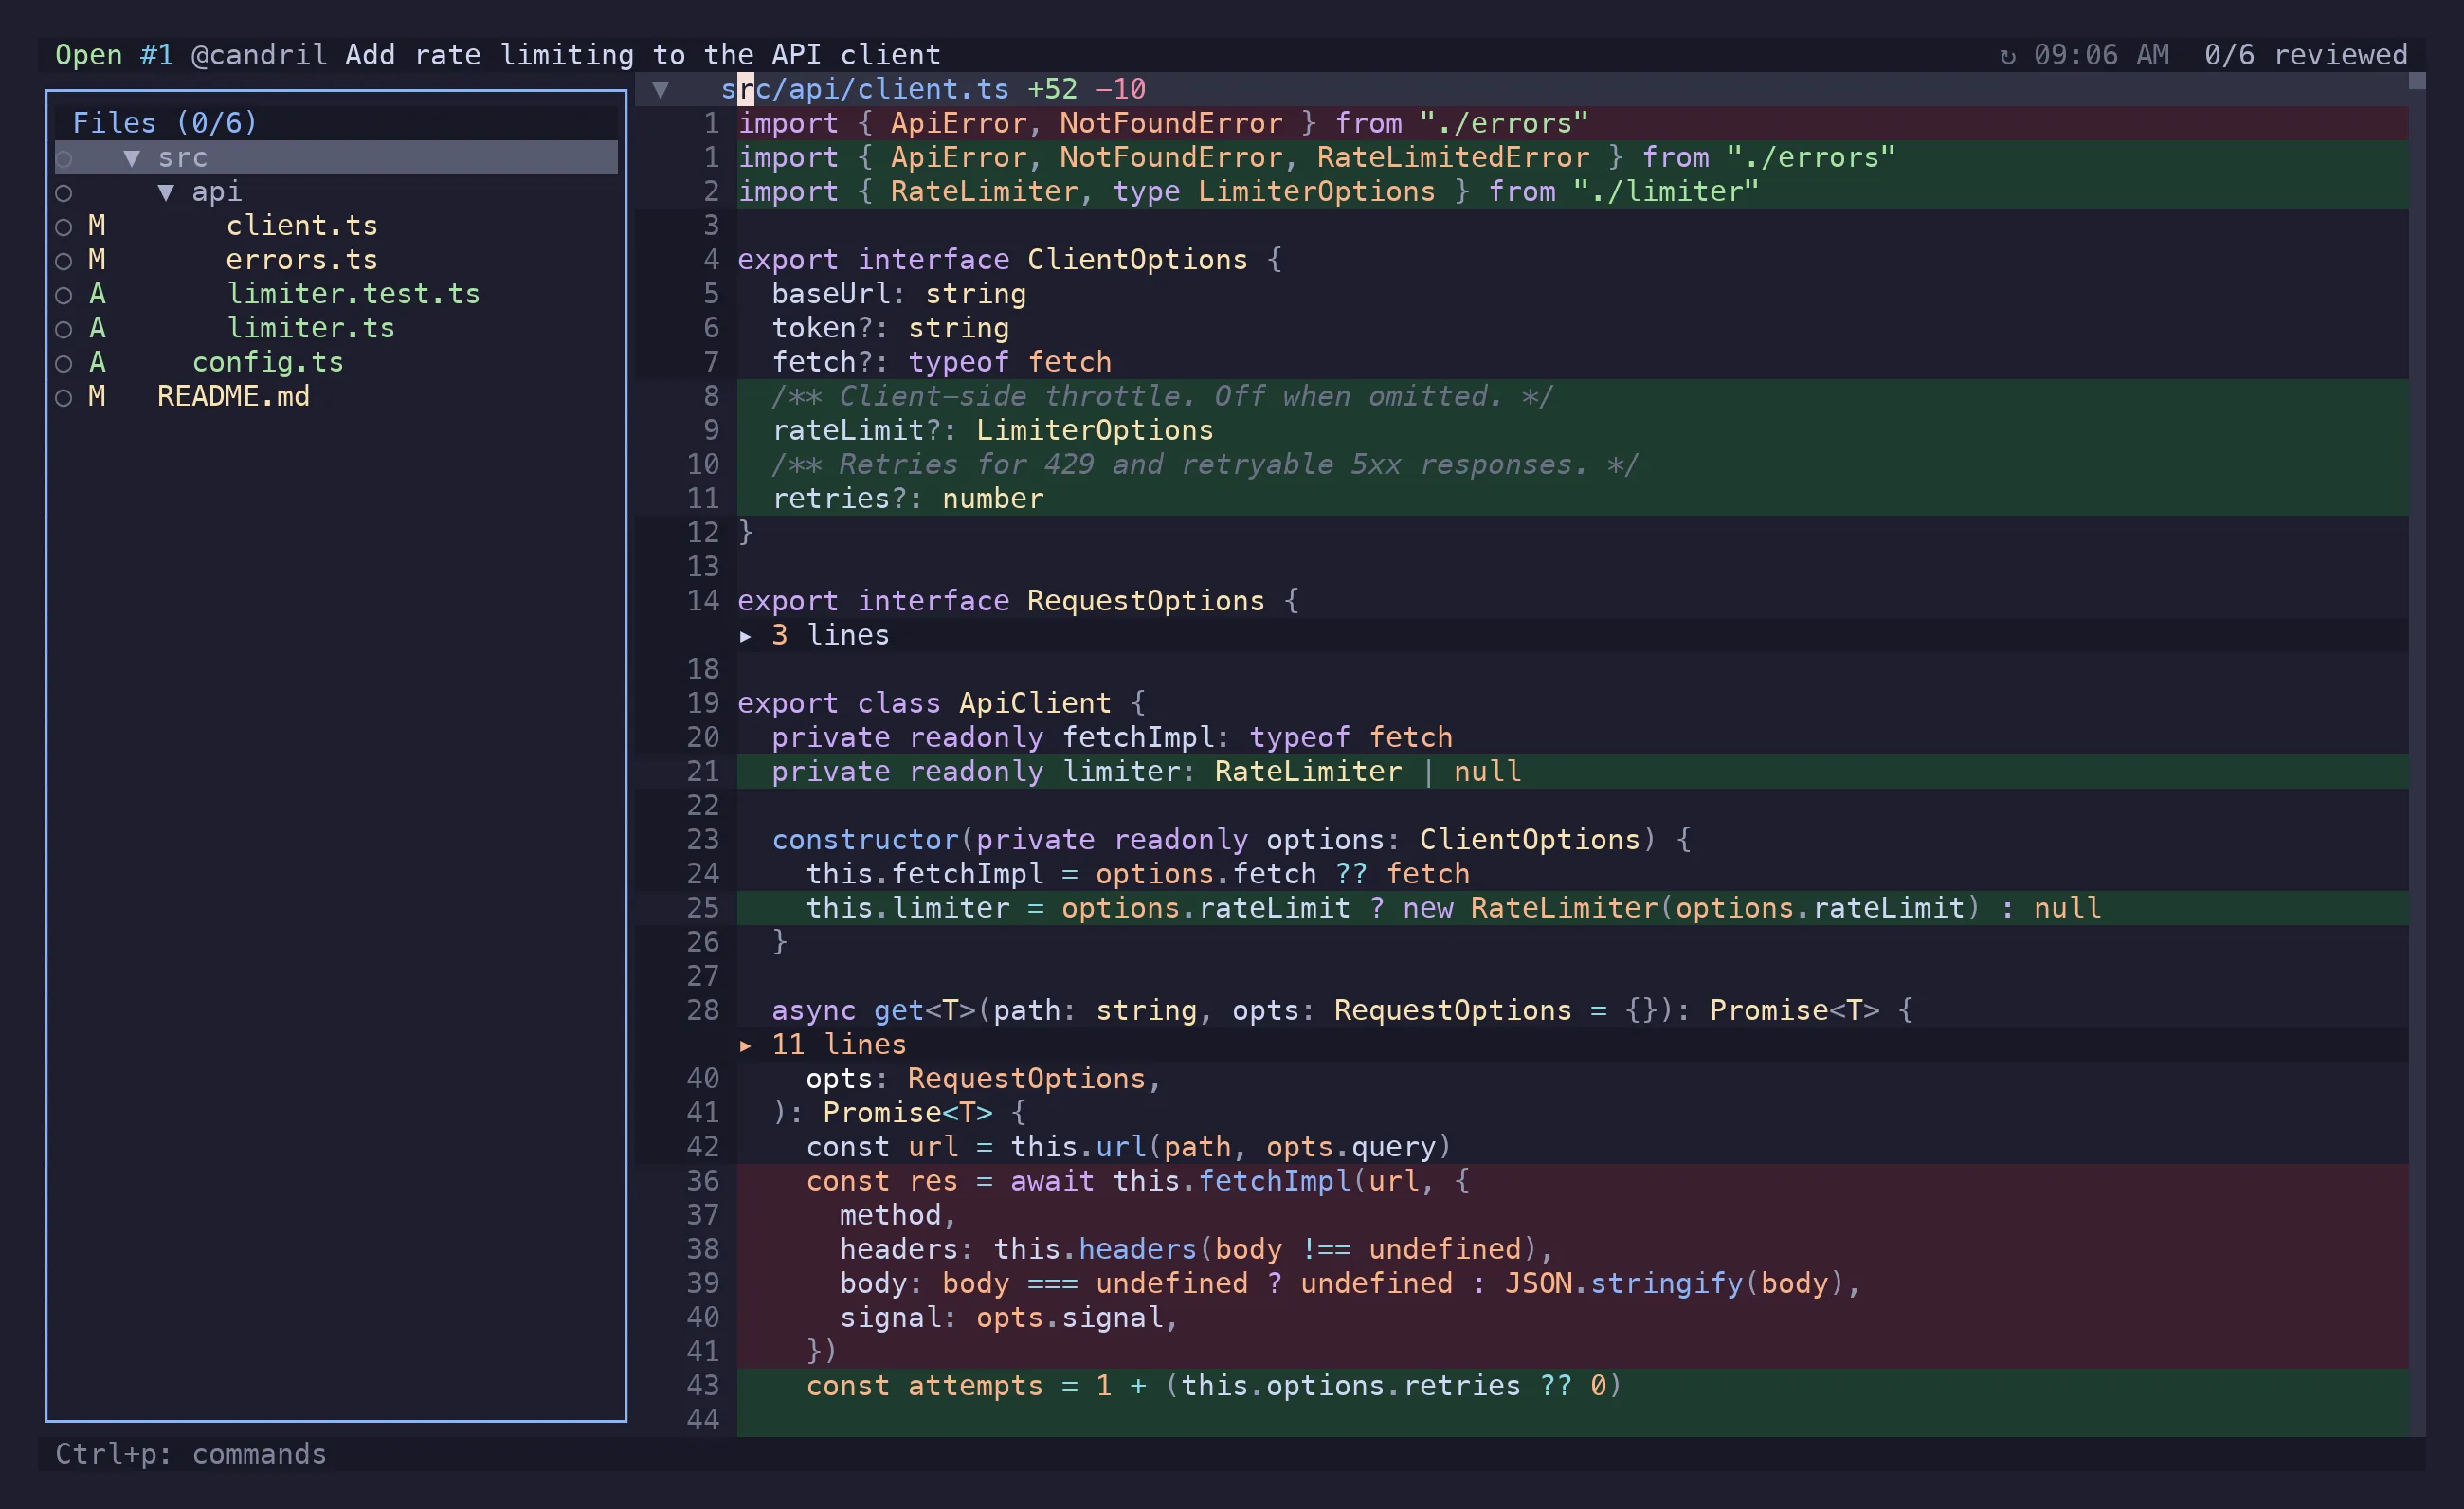Viewport: 2464px width, 1509px height.
Task: Open limiter.test.ts in the file tree
Action: click(x=353, y=294)
